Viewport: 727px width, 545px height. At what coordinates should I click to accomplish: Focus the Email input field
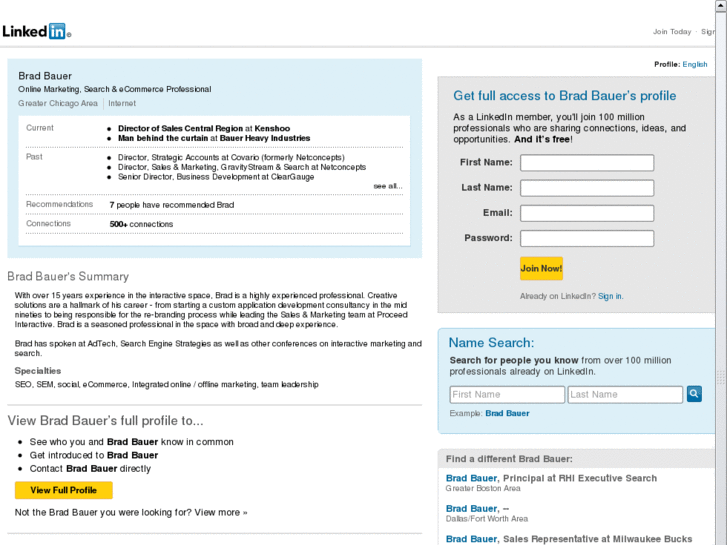pos(587,213)
